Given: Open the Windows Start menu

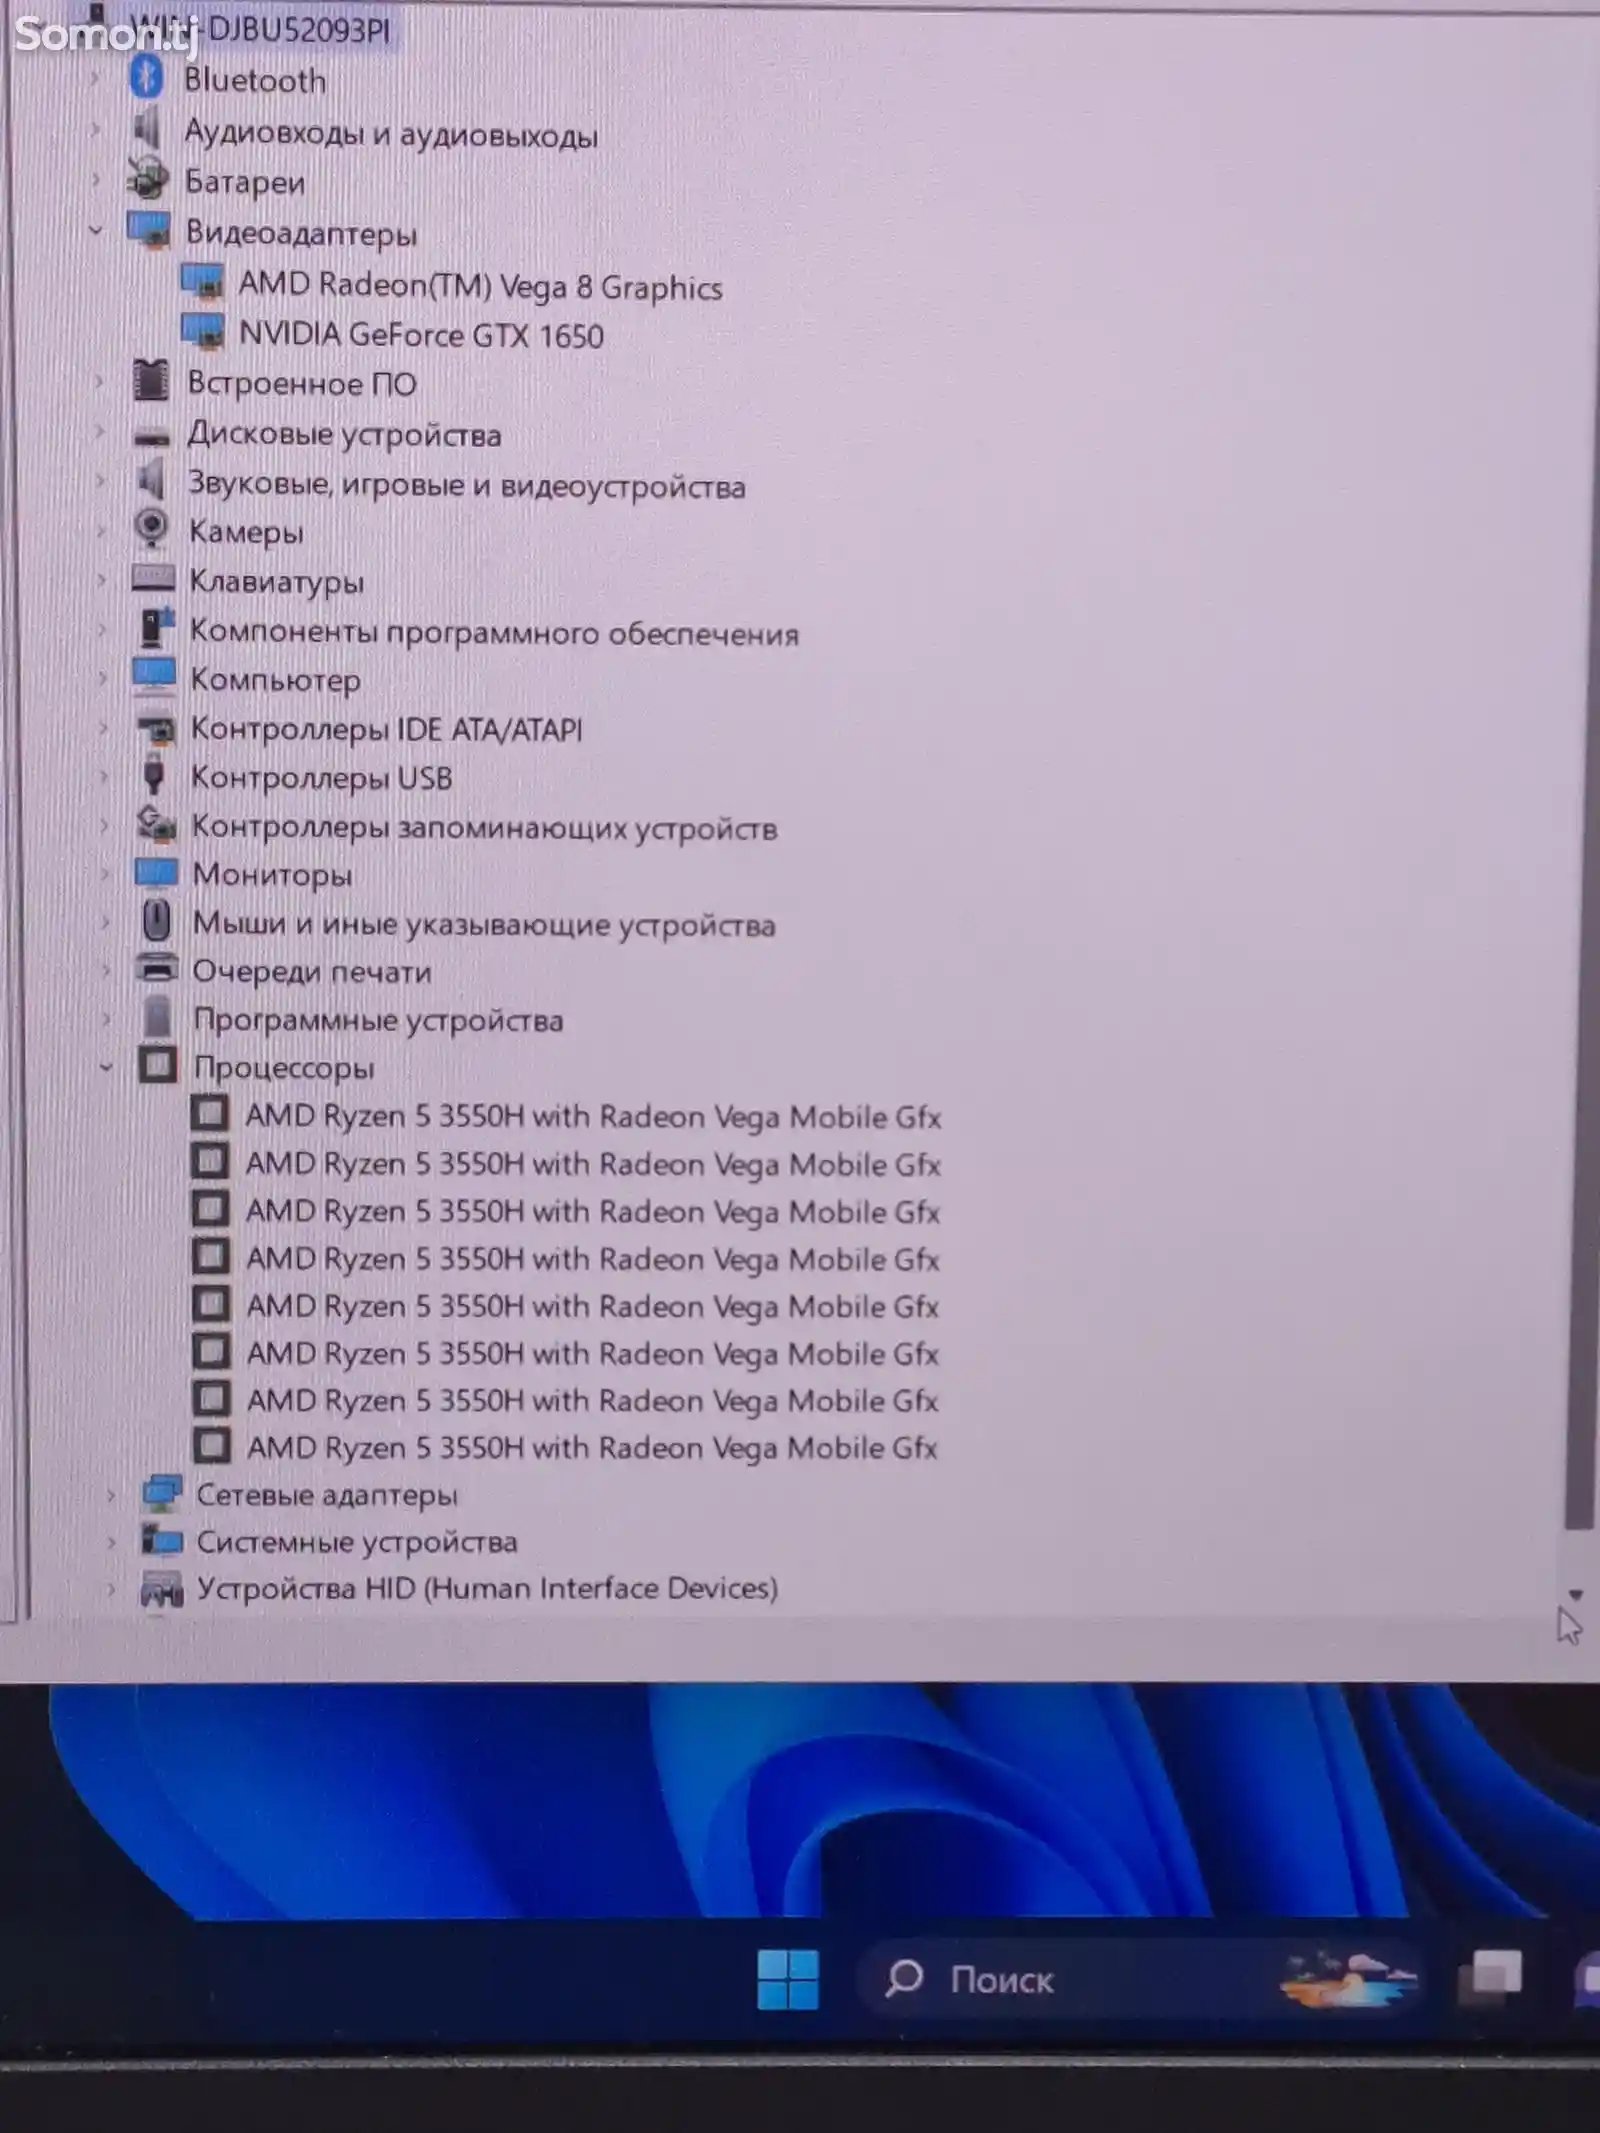Looking at the screenshot, I should click(788, 1979).
